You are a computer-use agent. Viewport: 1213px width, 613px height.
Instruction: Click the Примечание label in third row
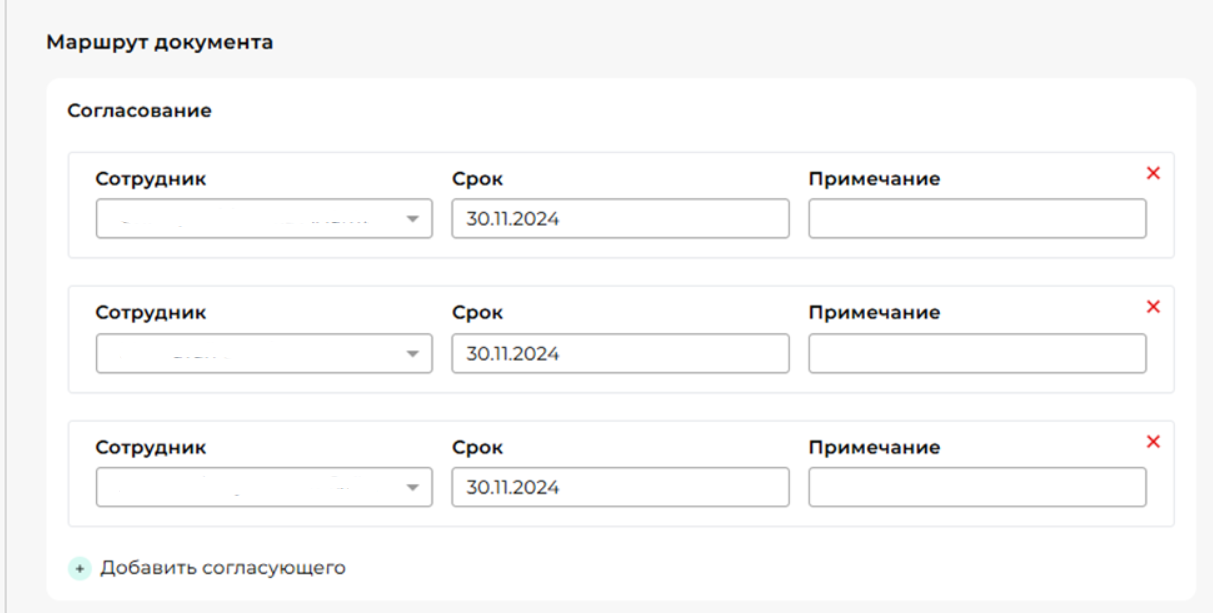(873, 447)
